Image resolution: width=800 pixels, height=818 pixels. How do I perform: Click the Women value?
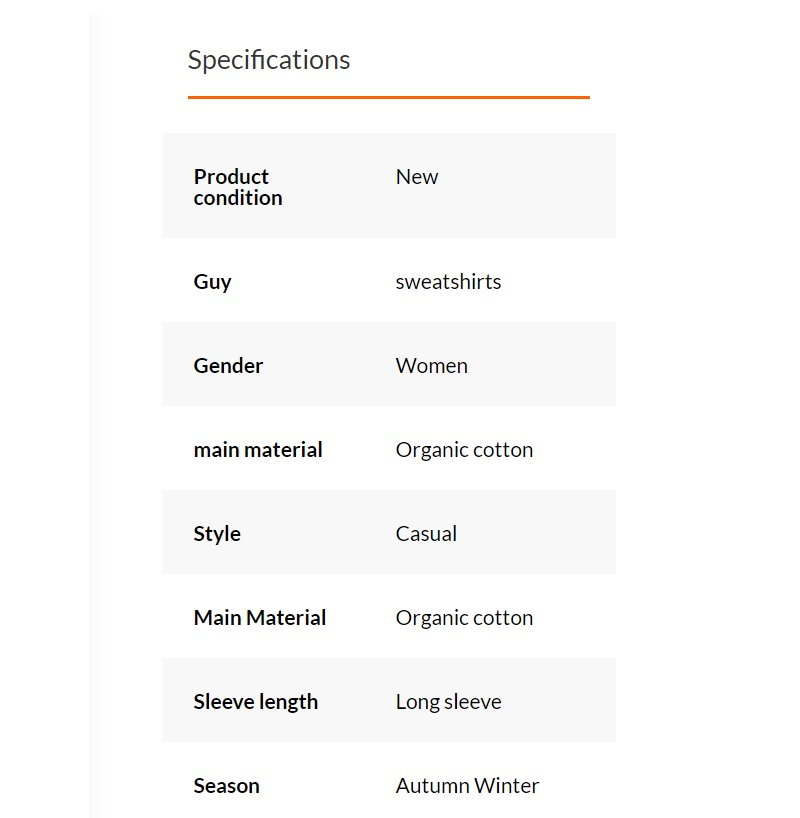431,366
